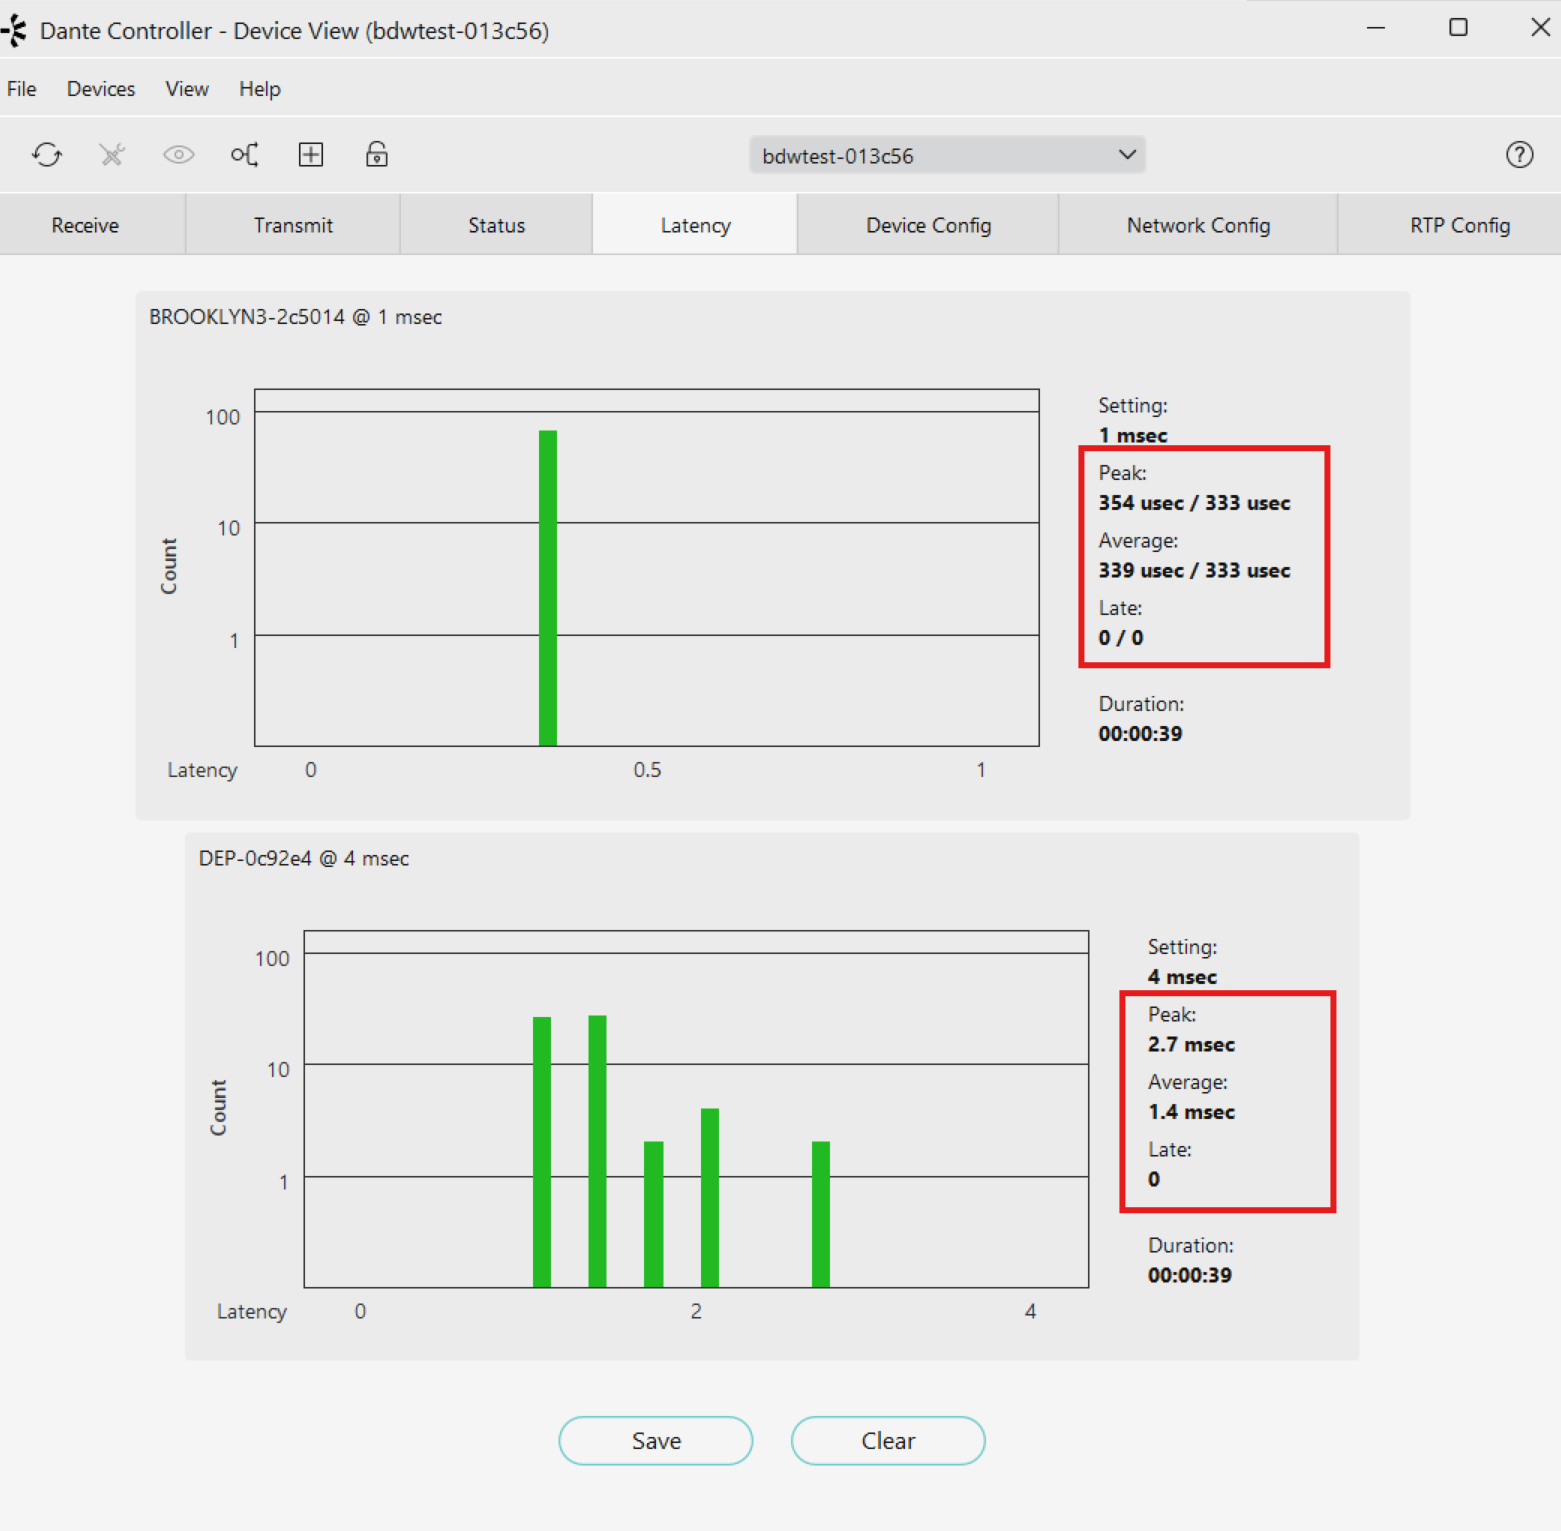The image size is (1561, 1531).
Task: Click the '4 msec' setting value
Action: click(x=1182, y=977)
